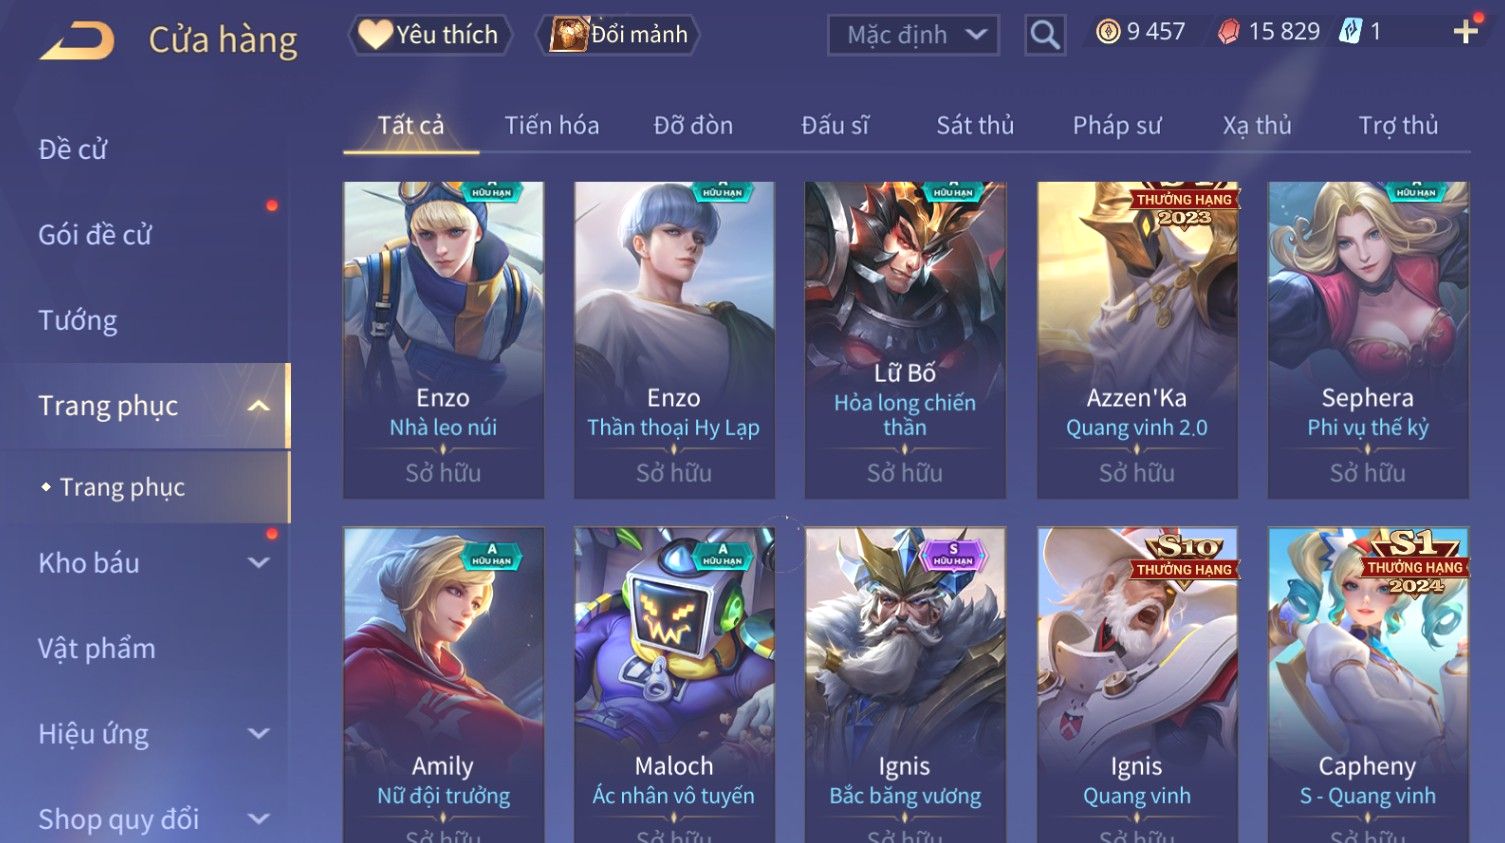Select the Lữ Bố Hỏa long chiến thần skin
The height and width of the screenshot is (843, 1505).
[905, 340]
